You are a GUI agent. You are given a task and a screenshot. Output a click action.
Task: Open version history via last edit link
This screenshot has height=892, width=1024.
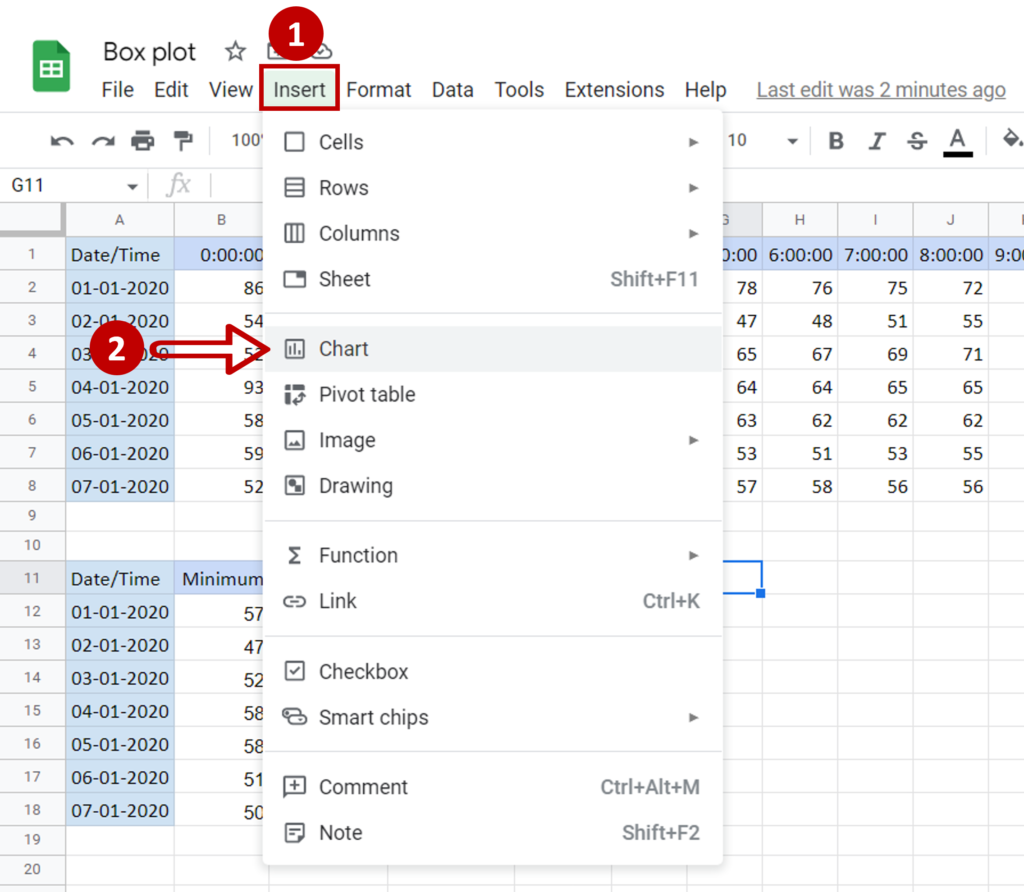880,89
